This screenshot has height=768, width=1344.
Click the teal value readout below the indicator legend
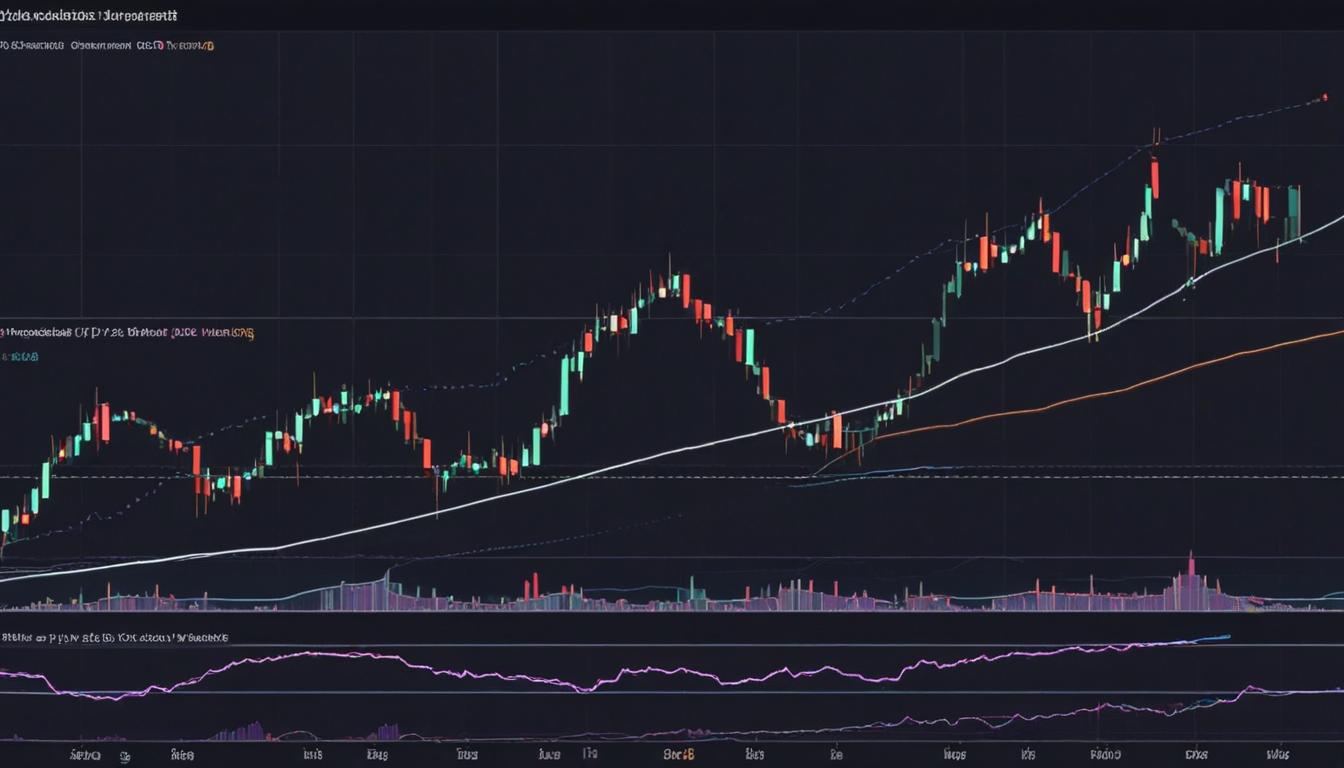tap(20, 355)
